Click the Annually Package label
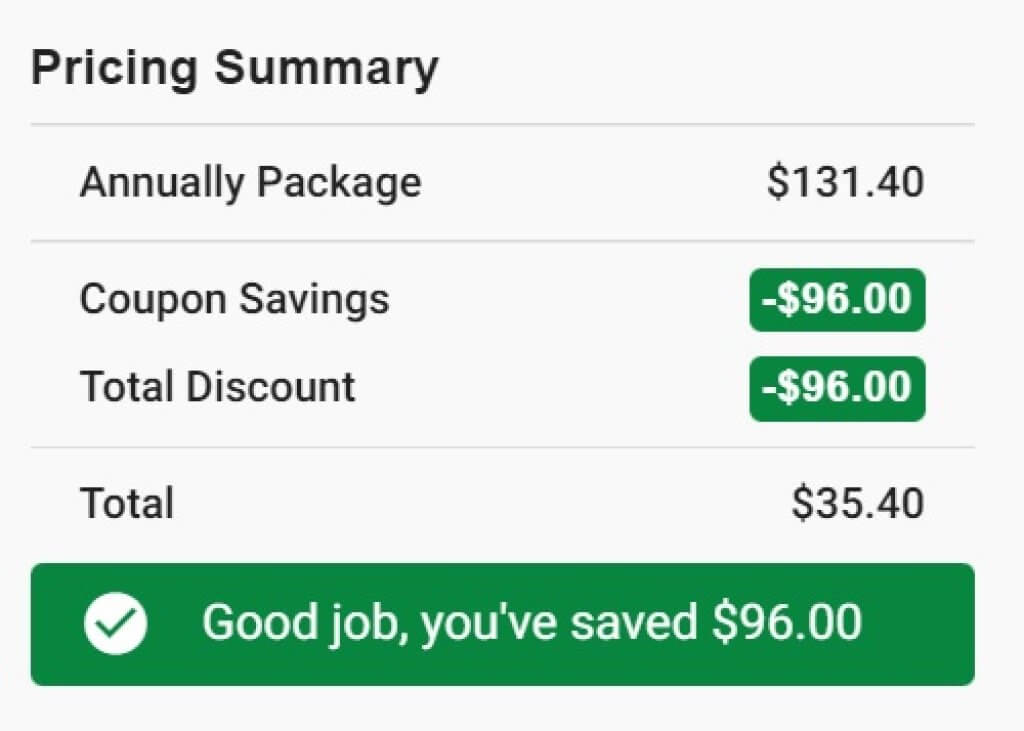This screenshot has width=1024, height=731. 250,182
